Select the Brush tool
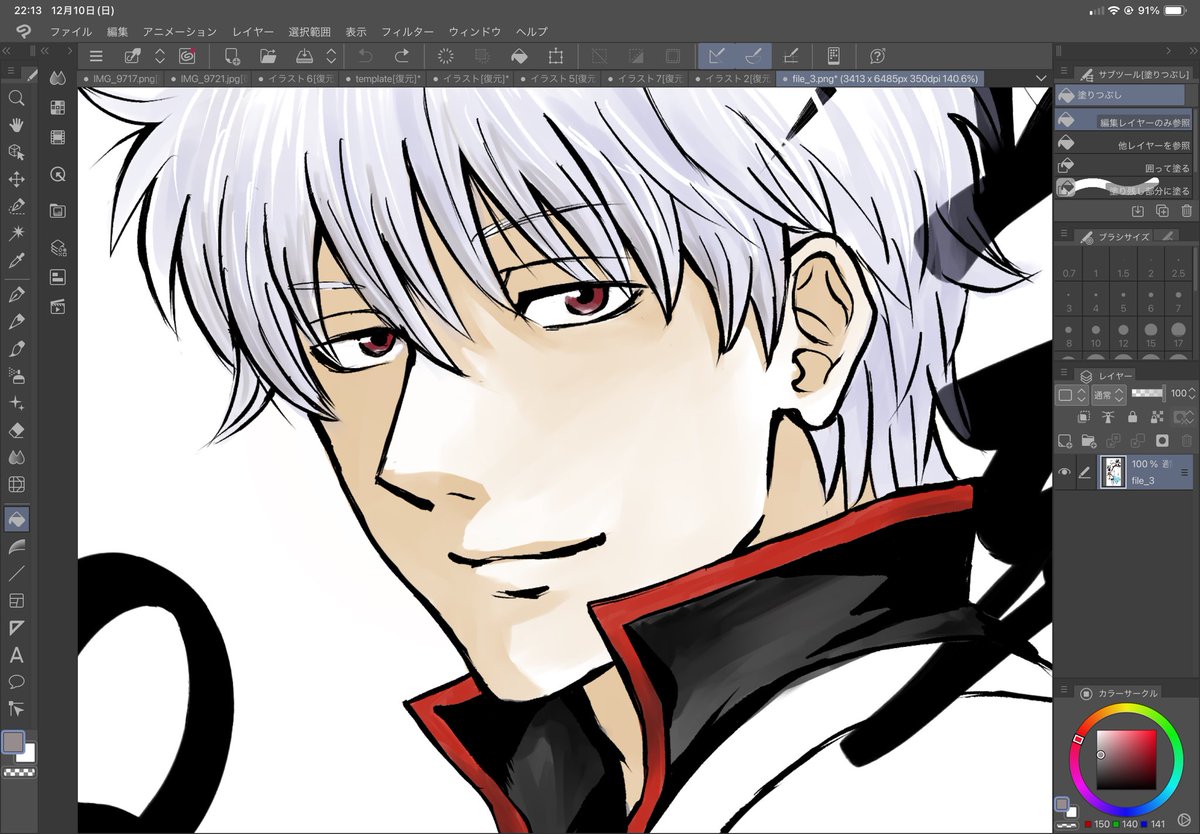1200x834 pixels. pyautogui.click(x=16, y=349)
